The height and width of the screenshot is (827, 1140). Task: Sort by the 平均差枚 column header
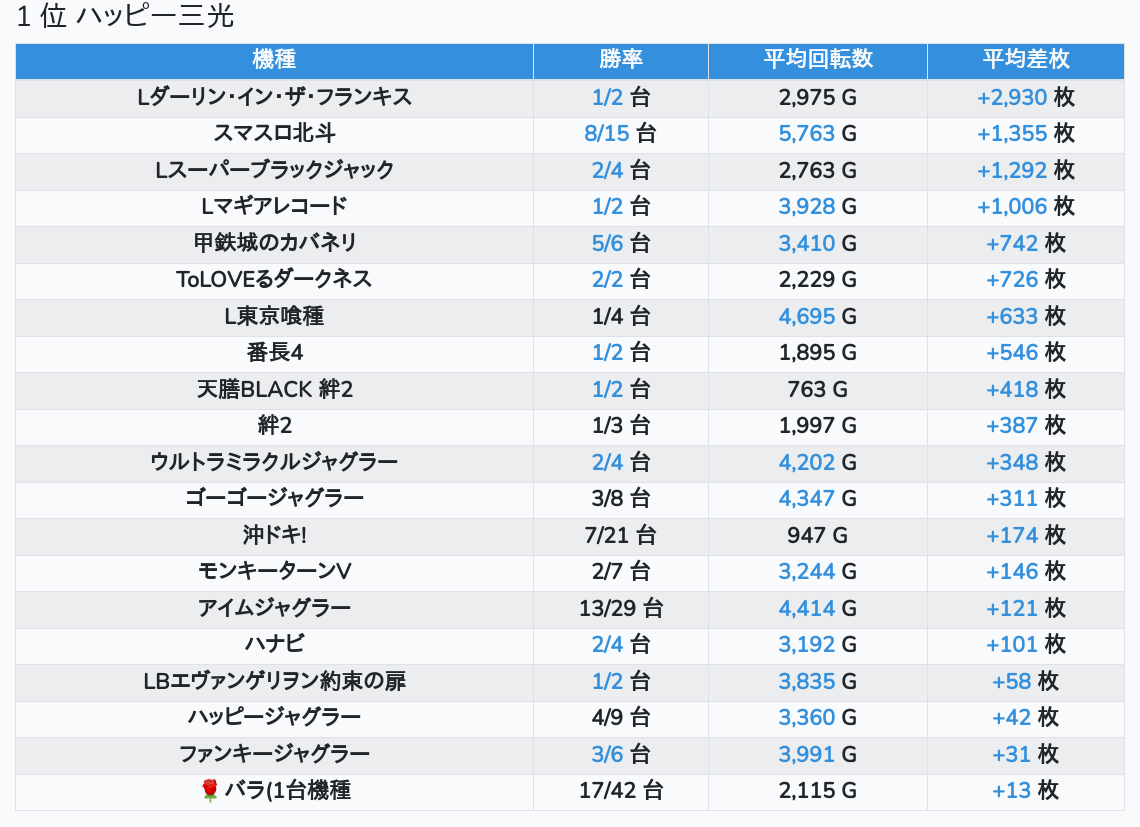pos(1026,60)
